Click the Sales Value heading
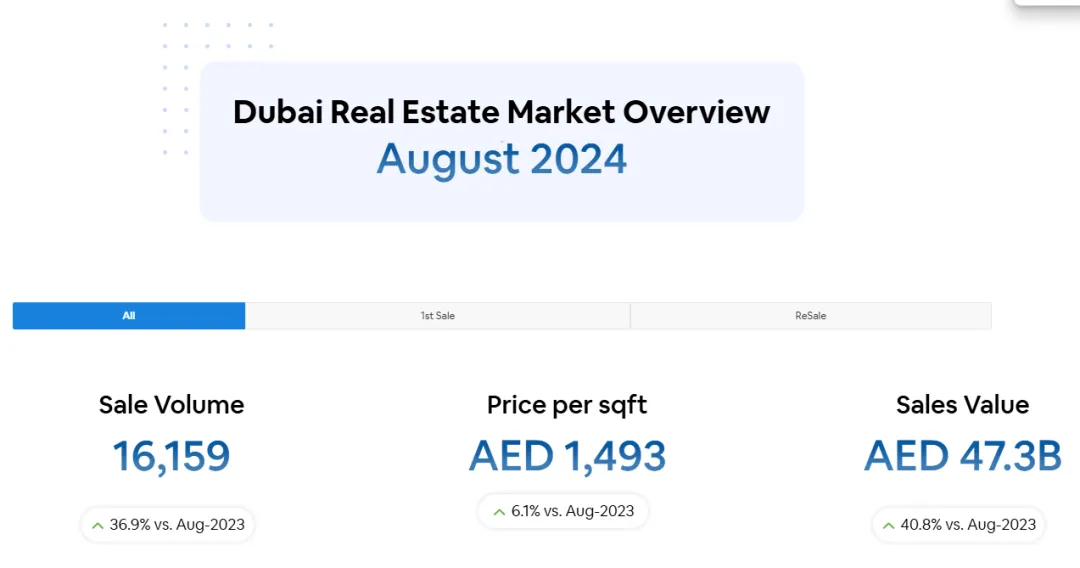The width and height of the screenshot is (1080, 568). pos(962,405)
